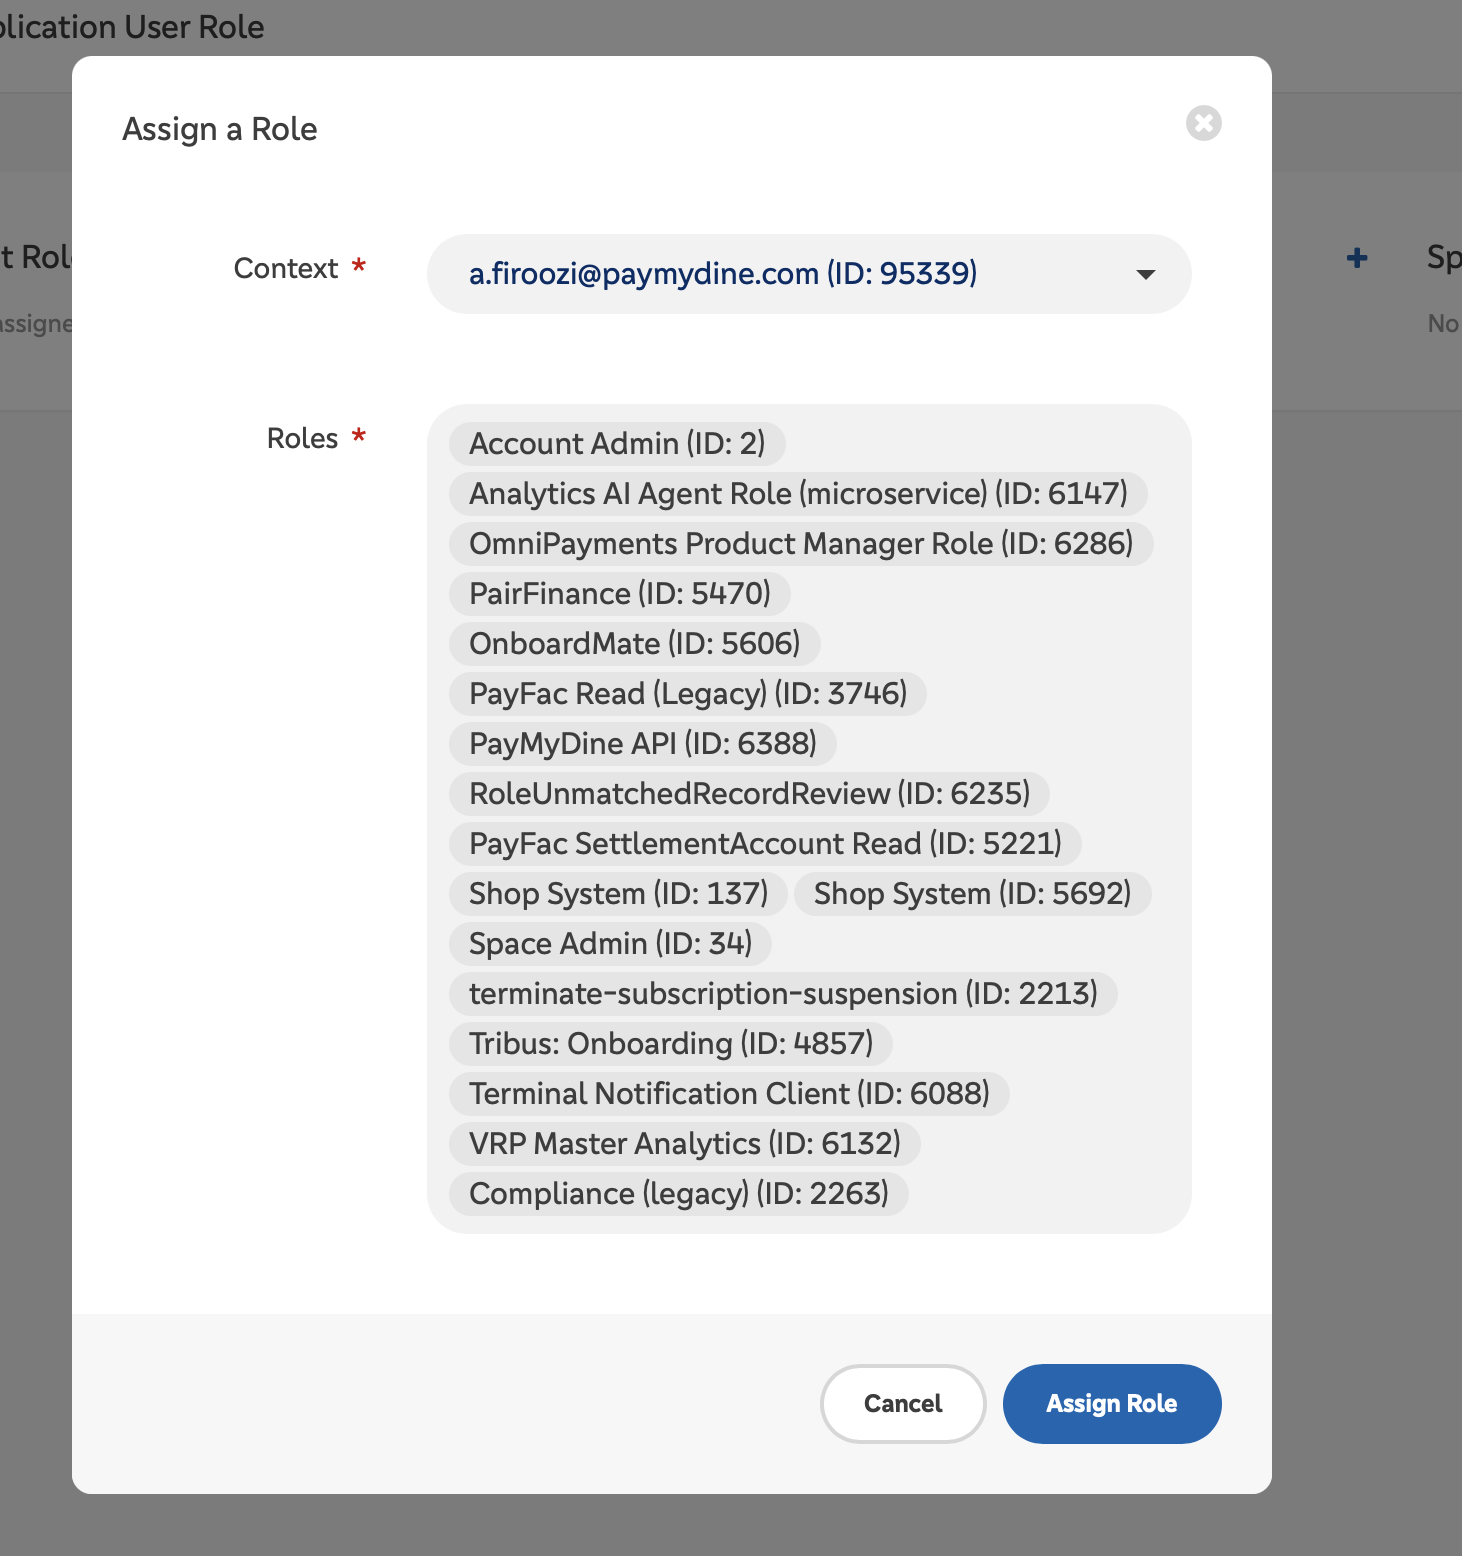Select the PayMyDine API role
Image resolution: width=1462 pixels, height=1556 pixels.
click(643, 743)
